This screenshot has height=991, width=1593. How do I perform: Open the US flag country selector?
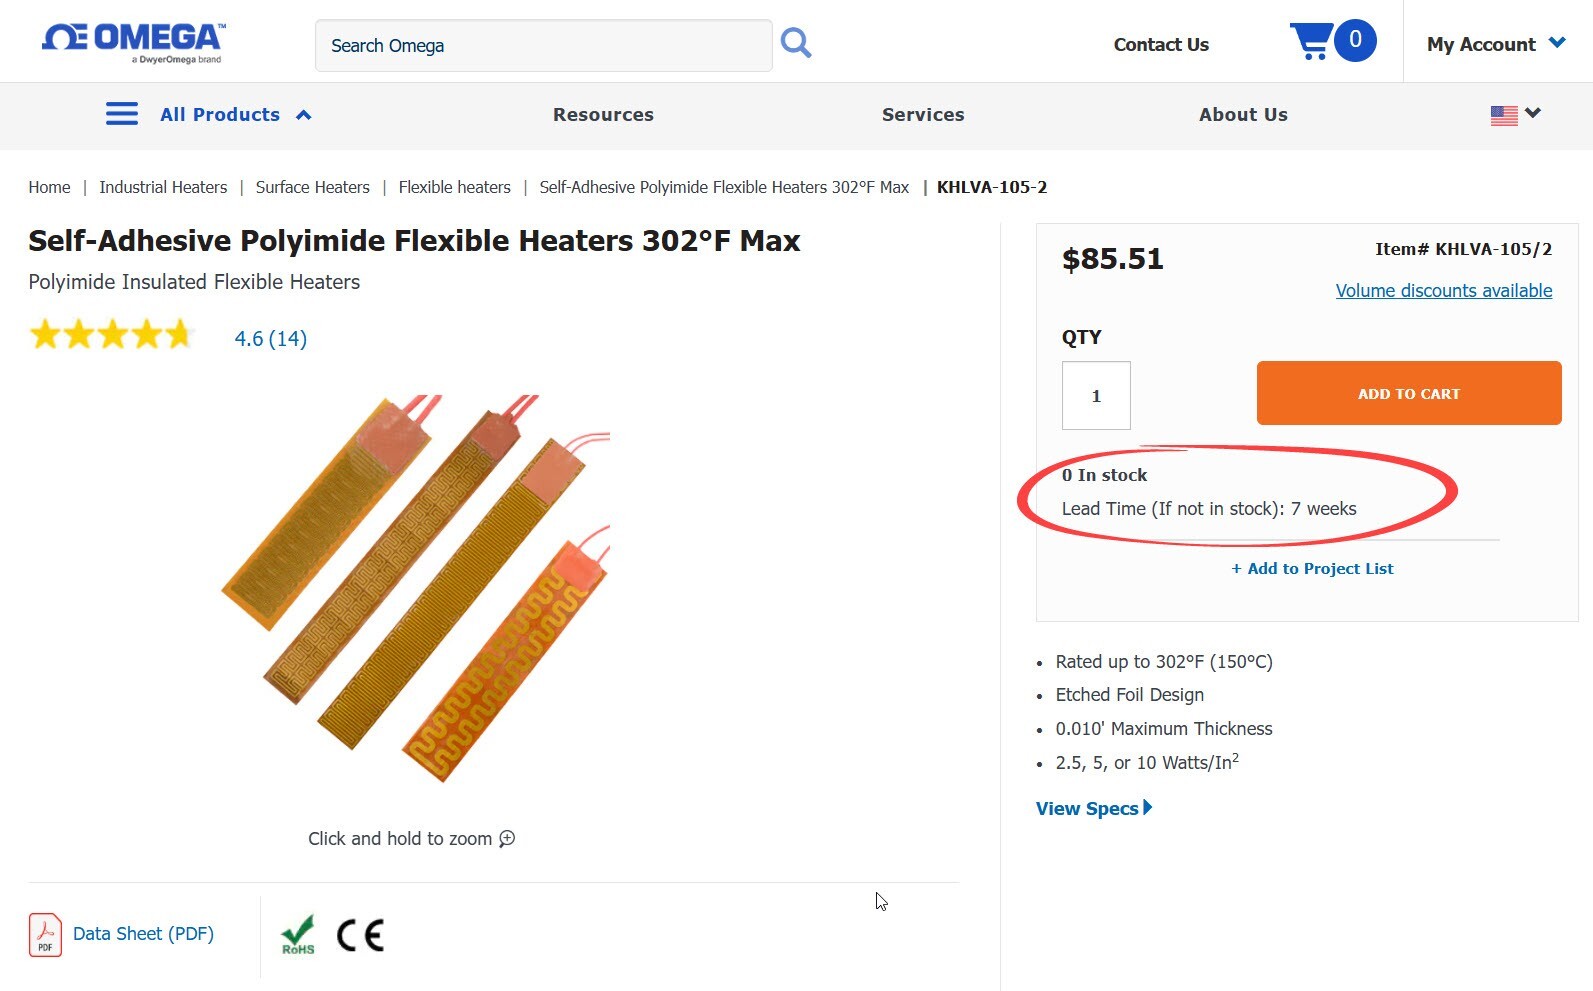point(1515,115)
